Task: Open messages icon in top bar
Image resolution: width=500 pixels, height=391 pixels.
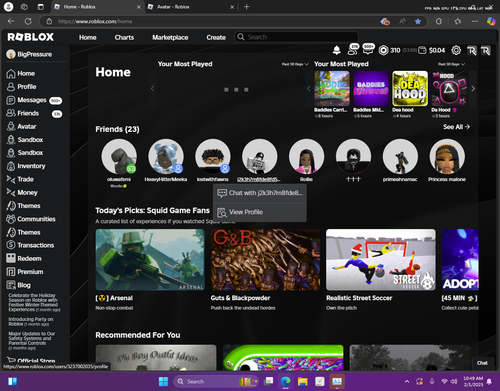Action: [x=368, y=49]
